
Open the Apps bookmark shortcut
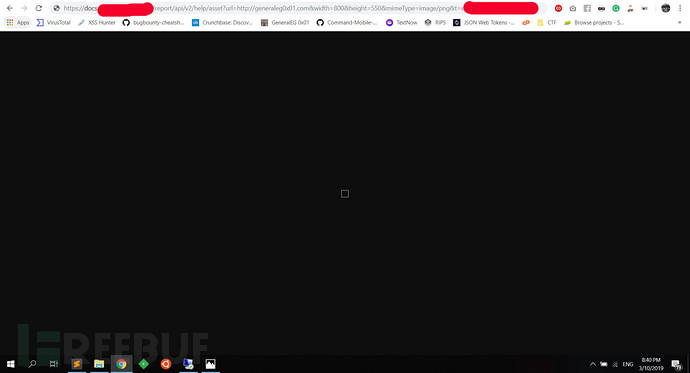point(18,22)
